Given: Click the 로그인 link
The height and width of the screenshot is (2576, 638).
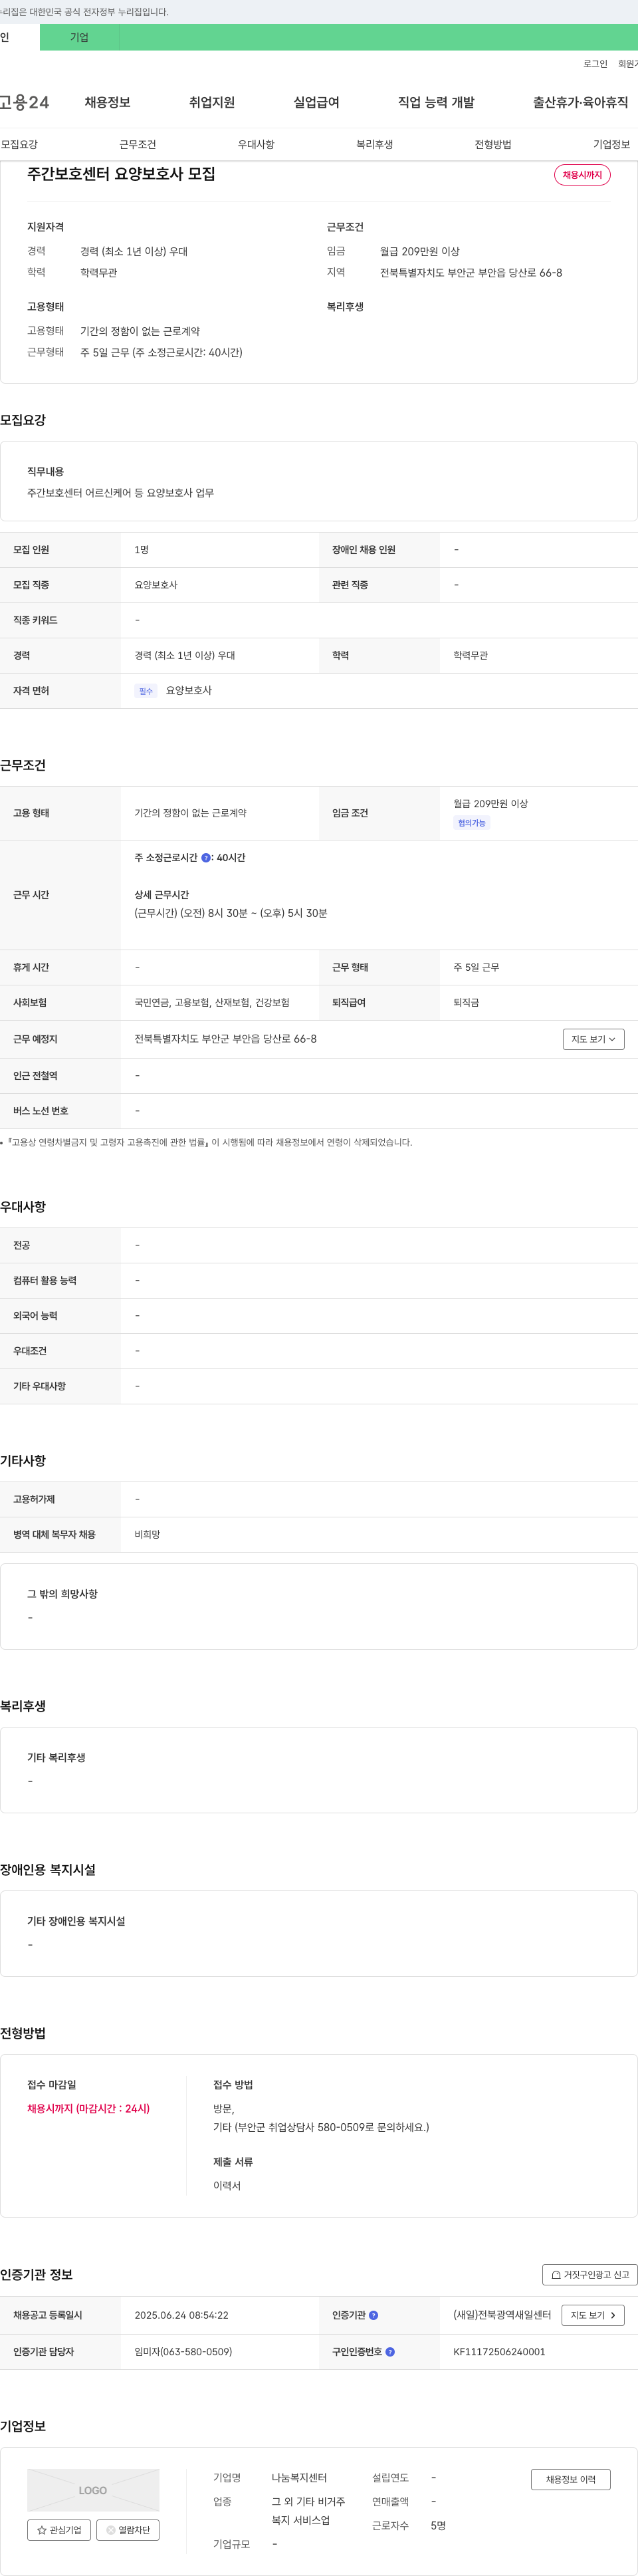Looking at the screenshot, I should point(595,64).
